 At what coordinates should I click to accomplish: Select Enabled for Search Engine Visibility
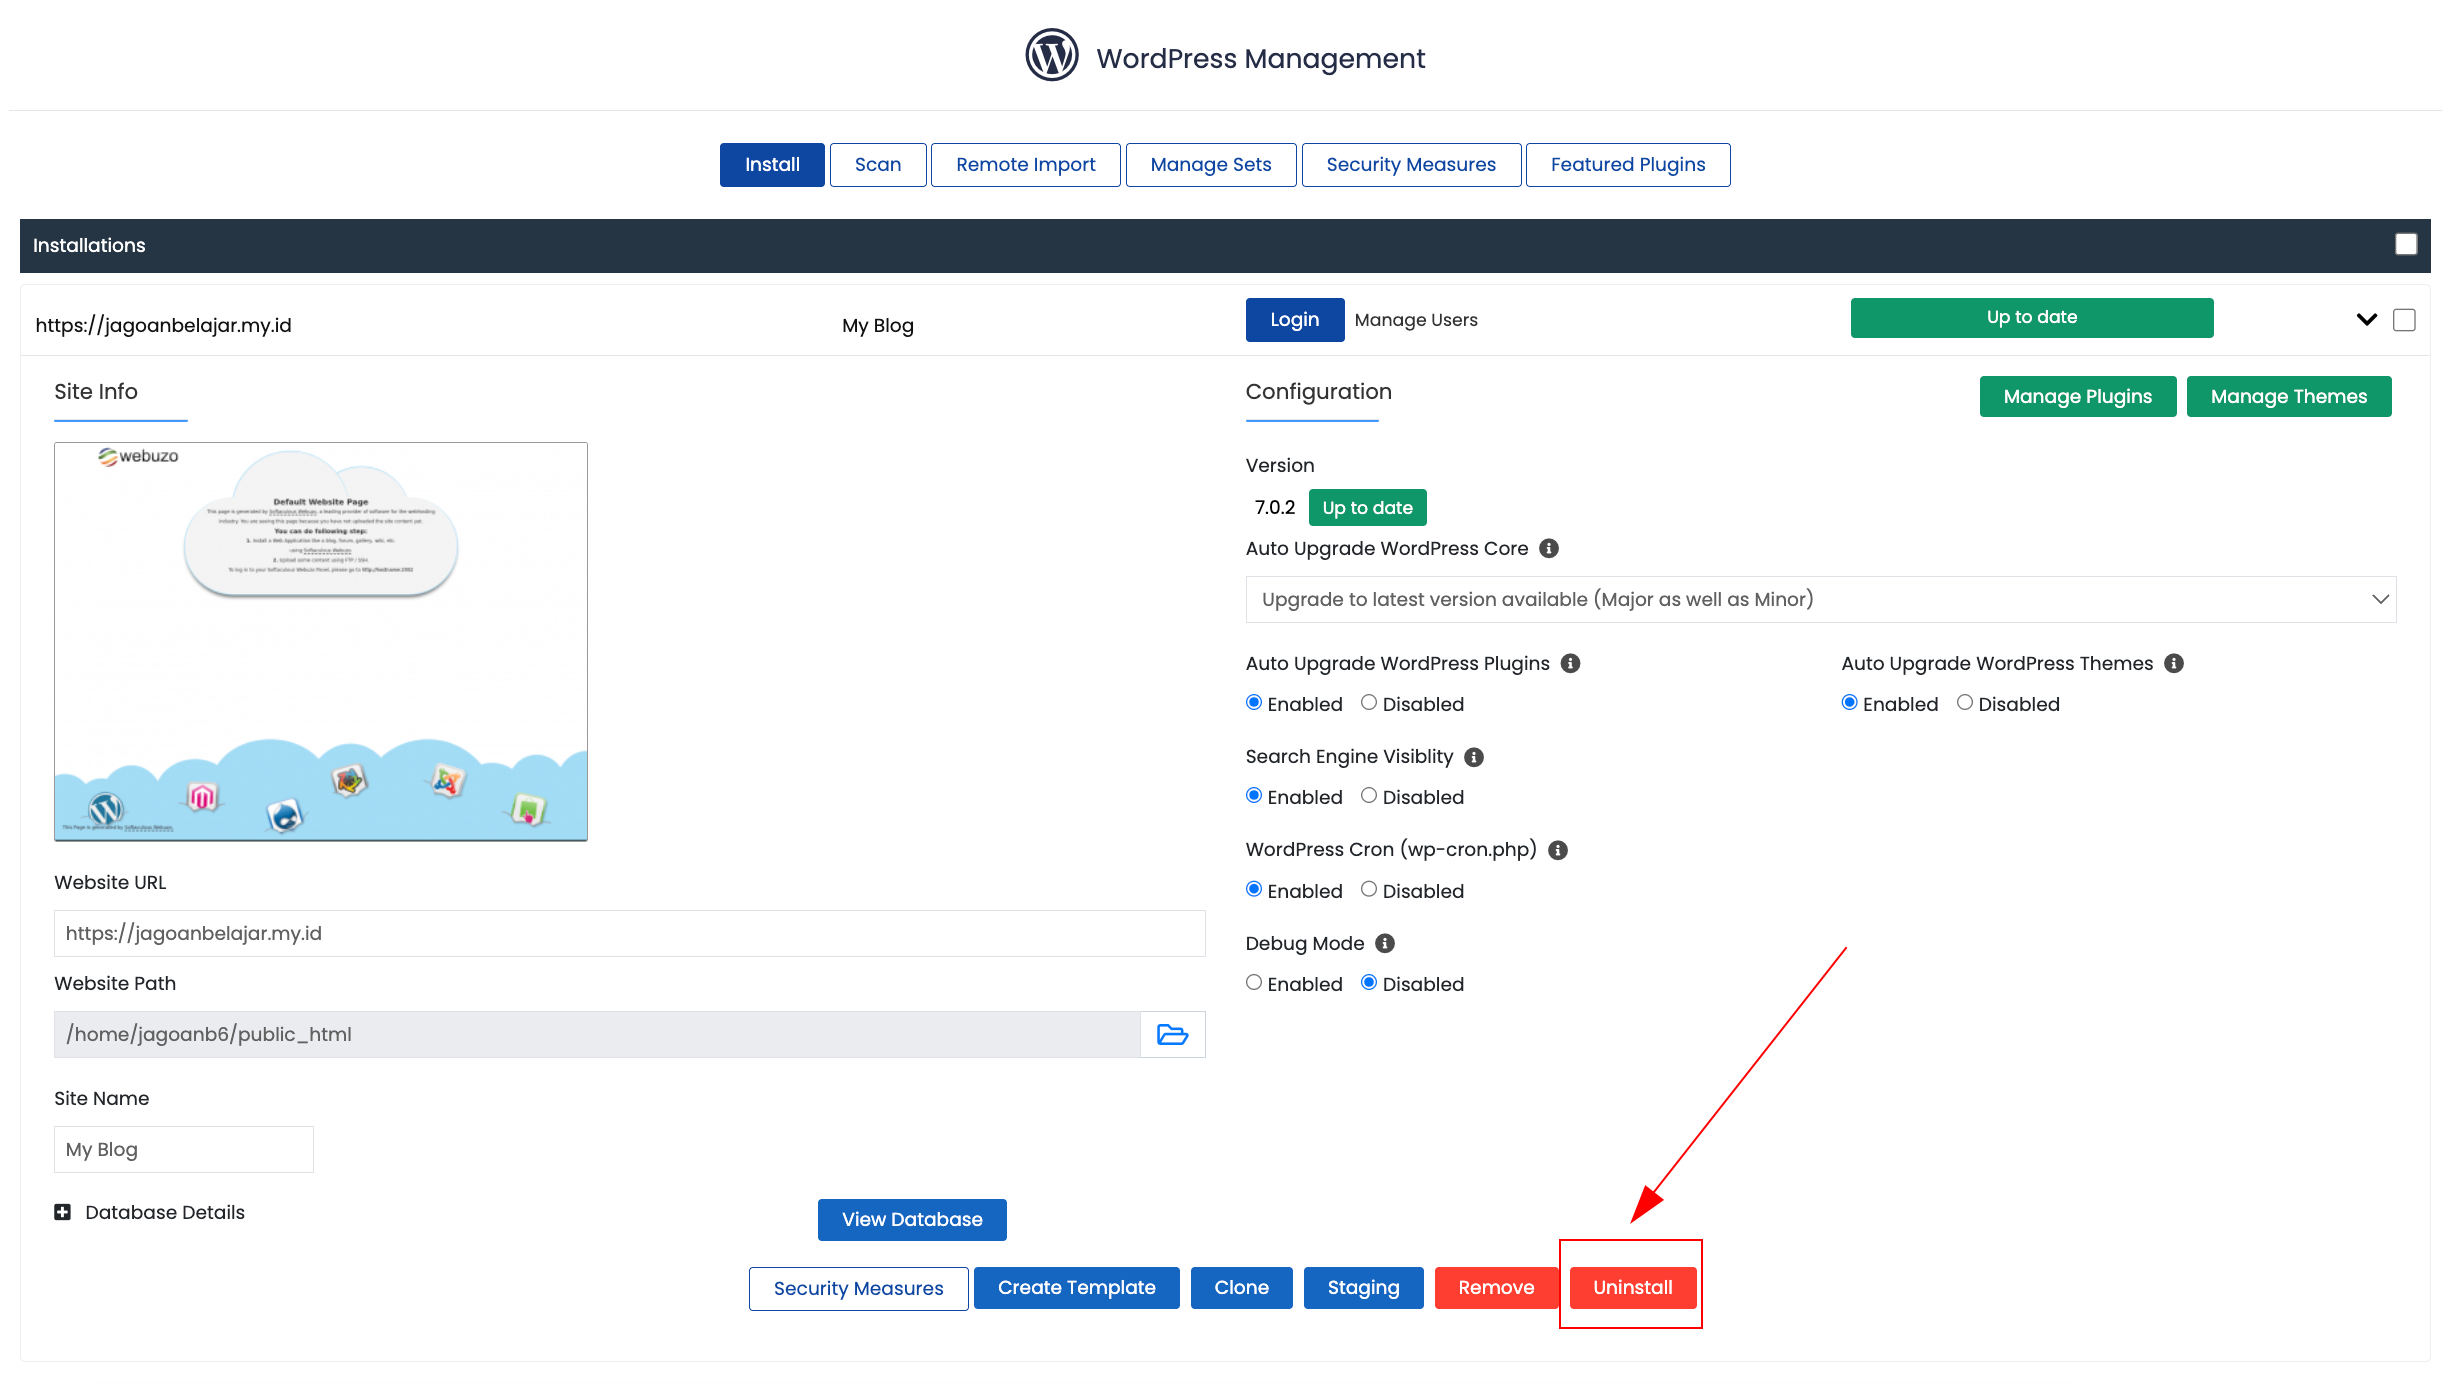1254,796
